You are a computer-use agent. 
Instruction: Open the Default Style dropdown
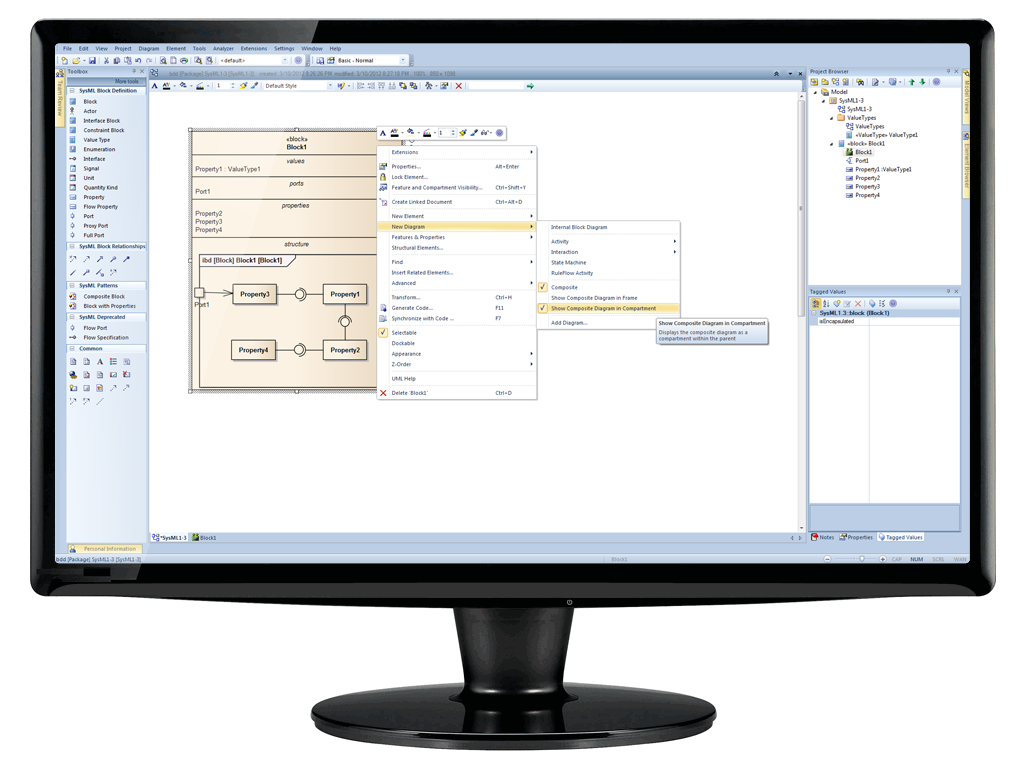329,86
